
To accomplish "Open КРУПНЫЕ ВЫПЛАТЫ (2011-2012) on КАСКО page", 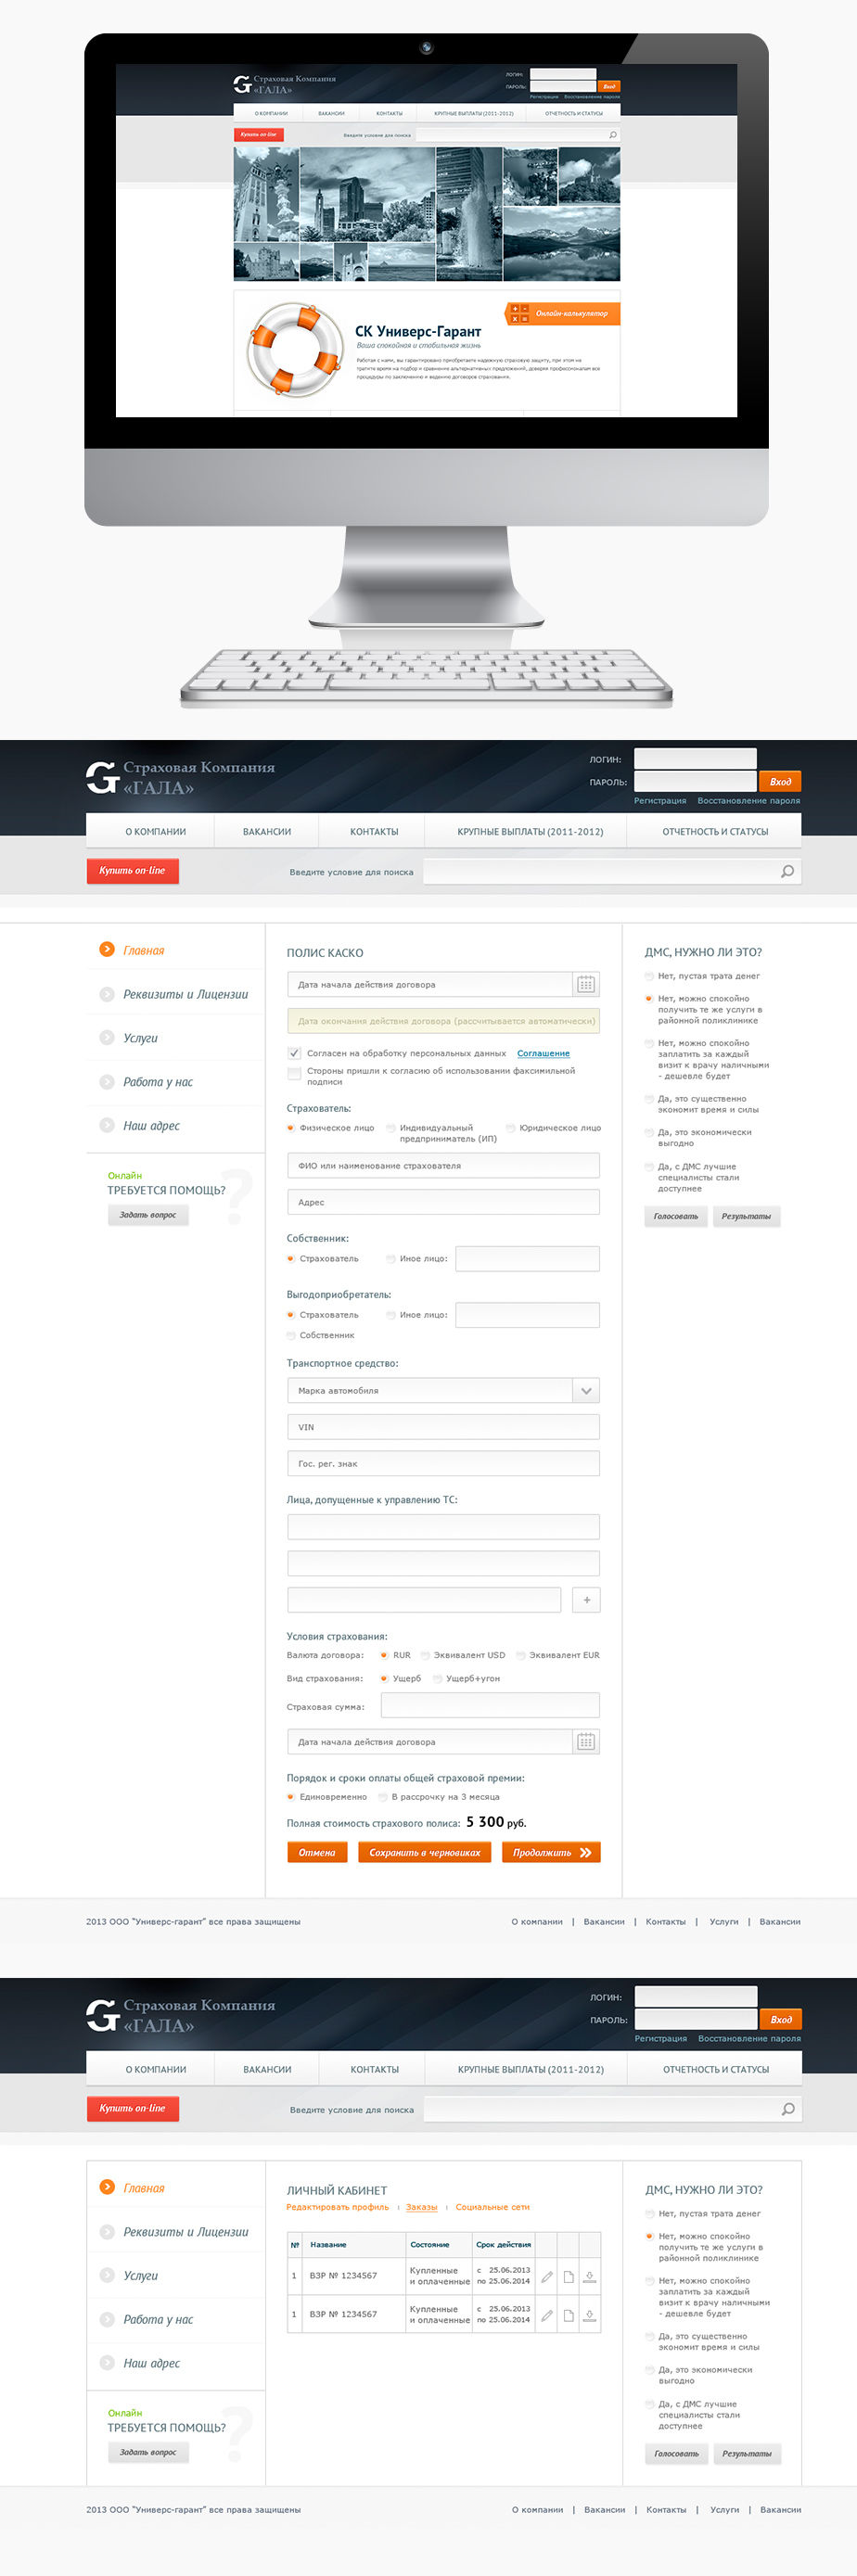I will point(530,832).
